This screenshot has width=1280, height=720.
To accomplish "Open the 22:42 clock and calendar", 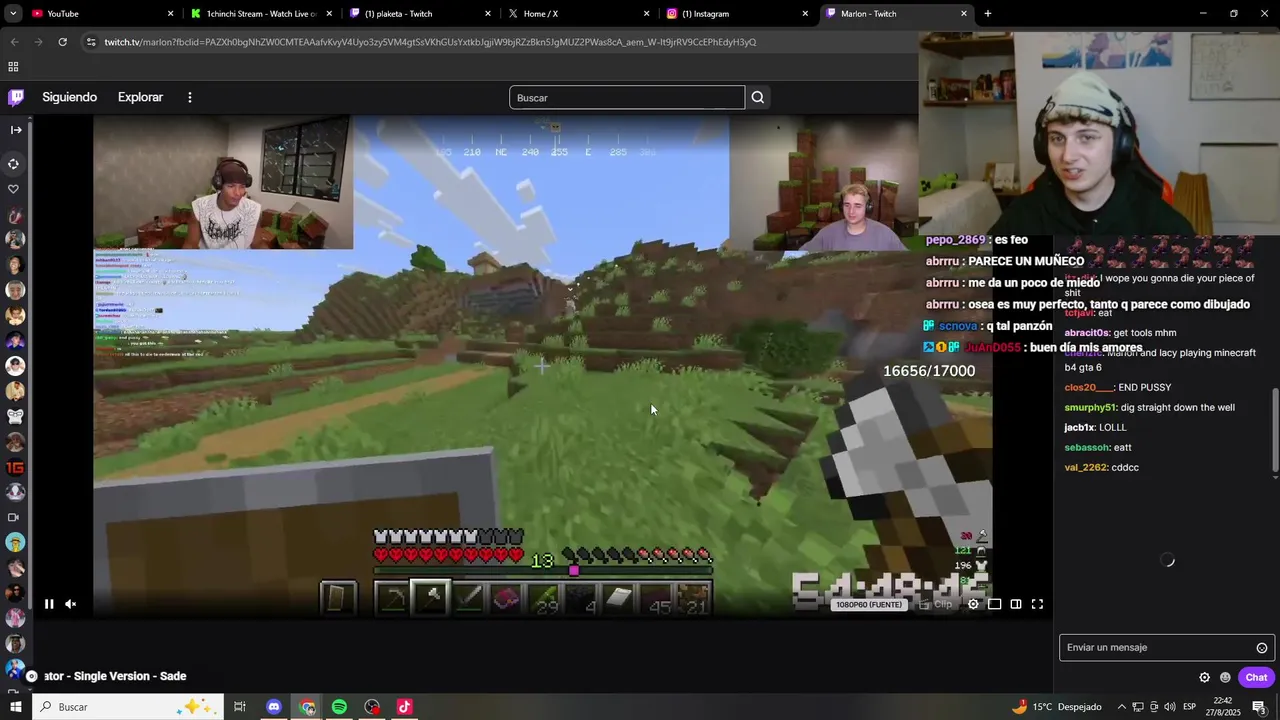I will click(1223, 707).
